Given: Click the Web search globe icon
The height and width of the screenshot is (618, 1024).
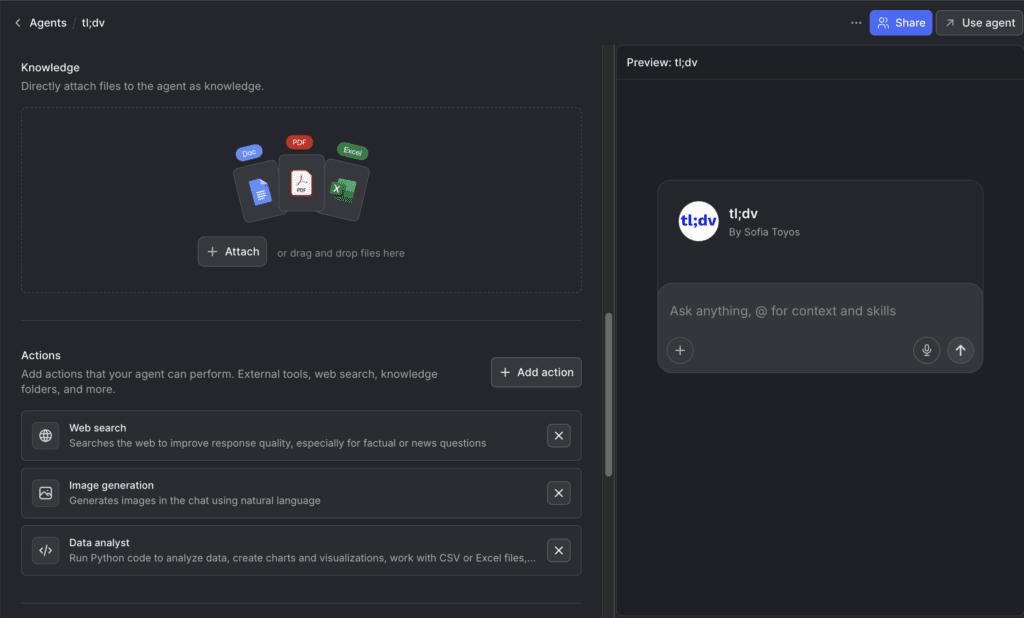Looking at the screenshot, I should click(x=46, y=436).
